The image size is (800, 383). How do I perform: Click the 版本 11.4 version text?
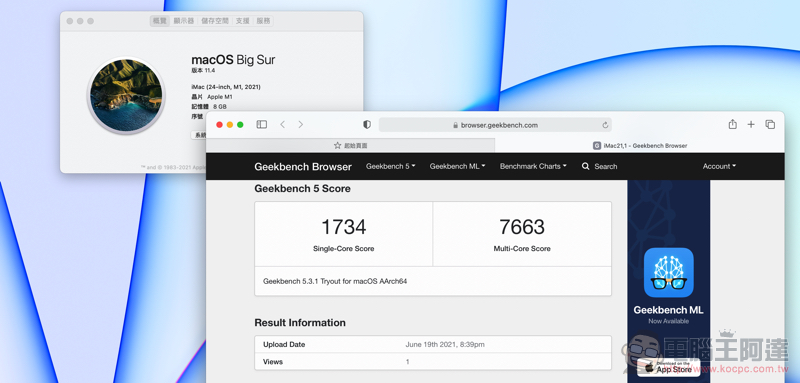203,70
